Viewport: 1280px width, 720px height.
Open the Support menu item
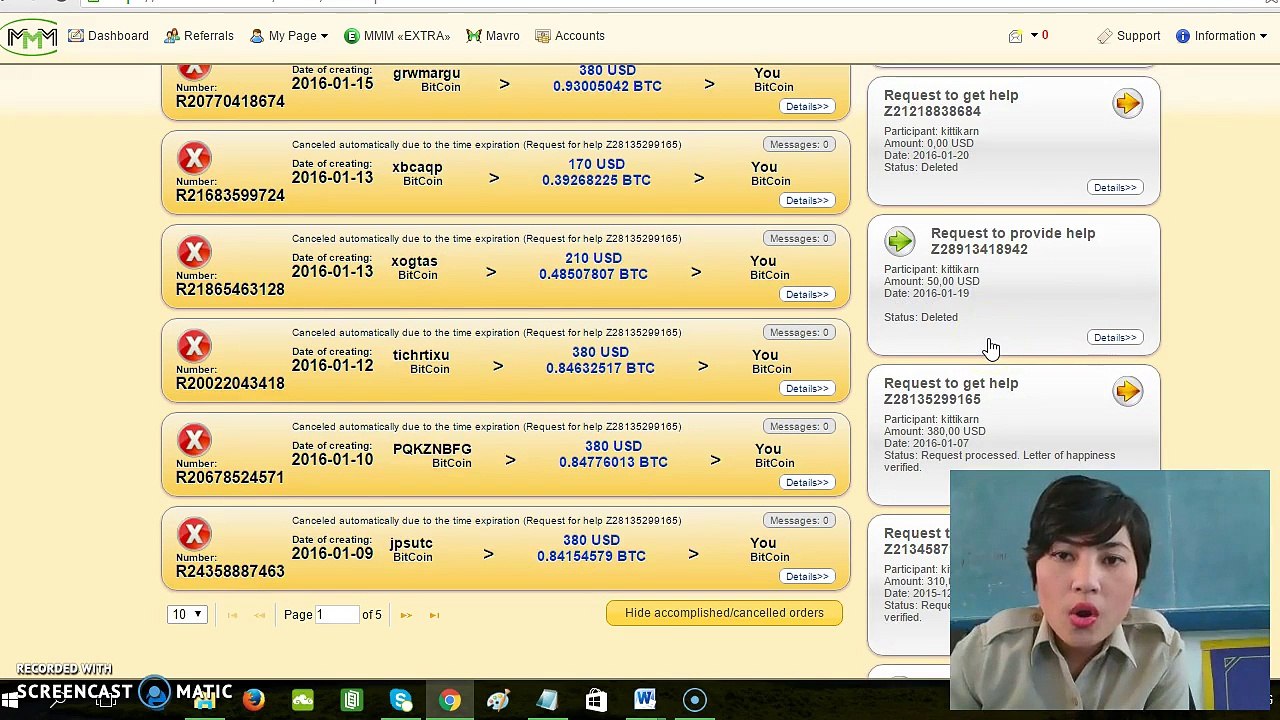click(x=1129, y=36)
